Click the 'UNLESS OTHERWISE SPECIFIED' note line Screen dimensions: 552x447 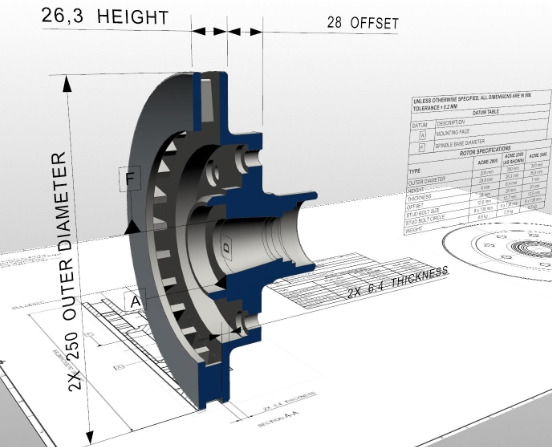tap(472, 98)
